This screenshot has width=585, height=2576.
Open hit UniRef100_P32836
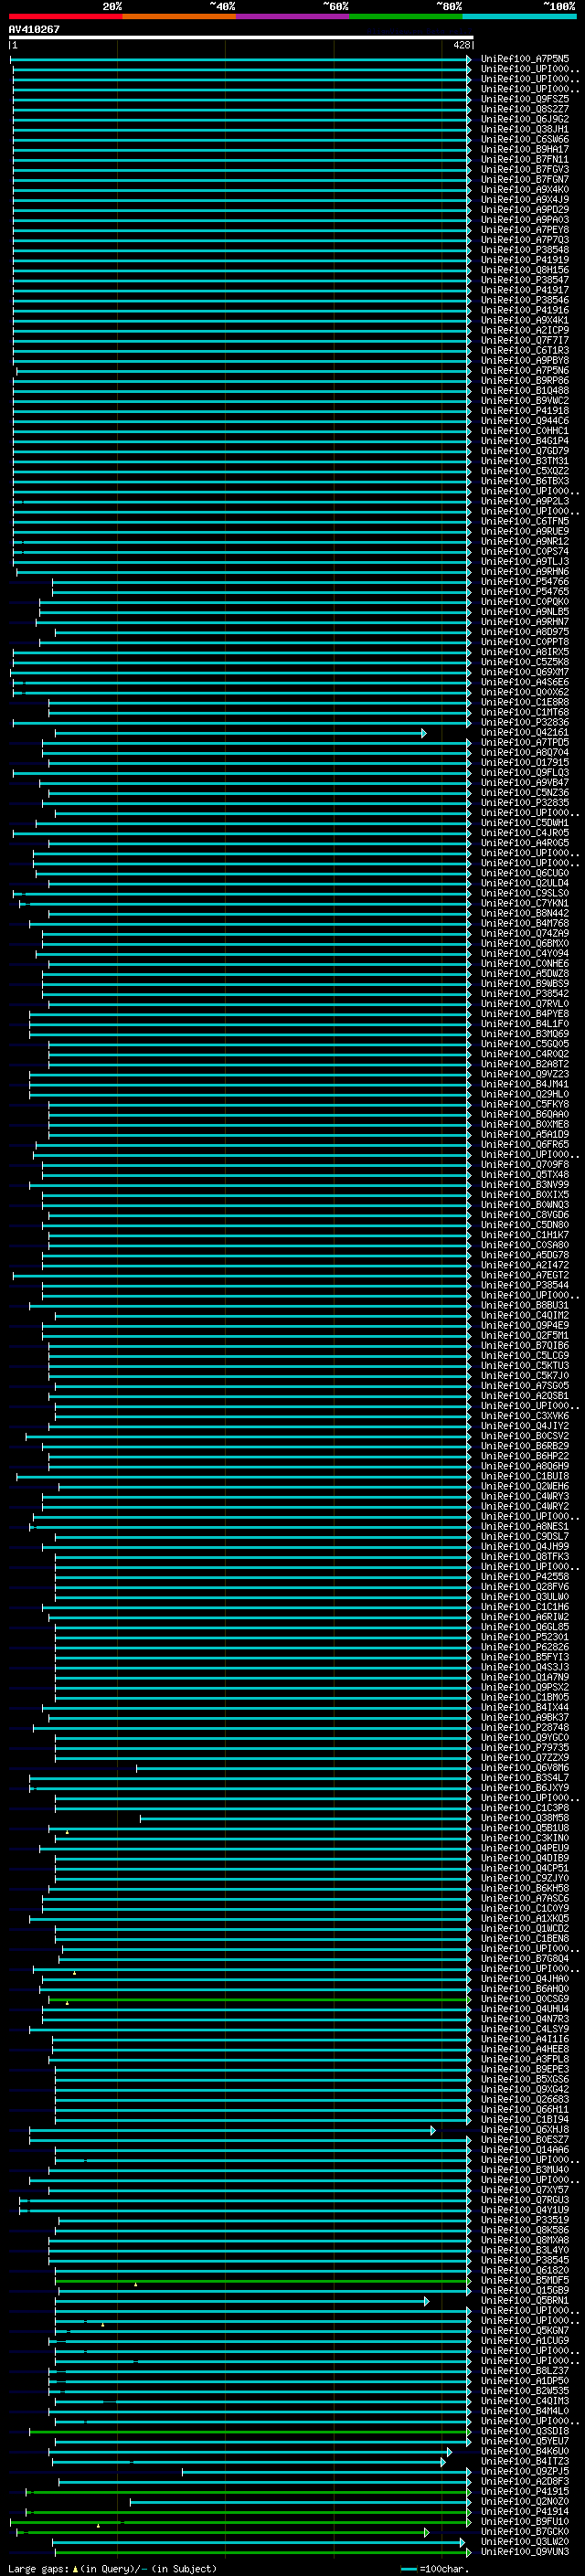pos(525,723)
